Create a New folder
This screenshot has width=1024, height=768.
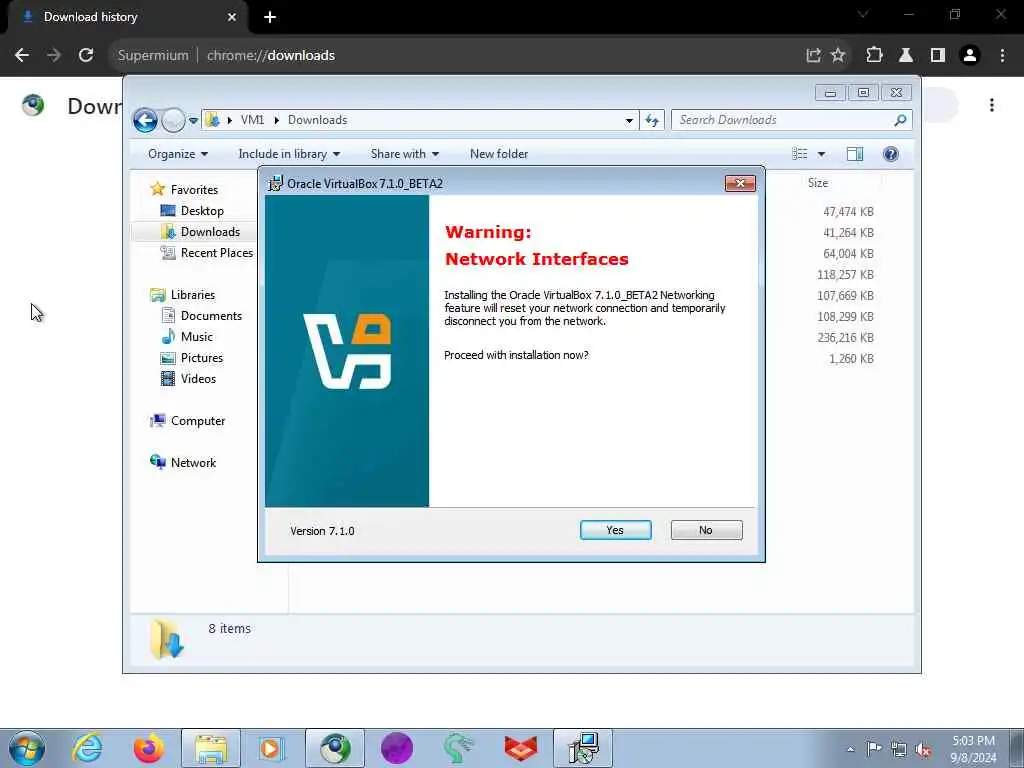pyautogui.click(x=499, y=154)
